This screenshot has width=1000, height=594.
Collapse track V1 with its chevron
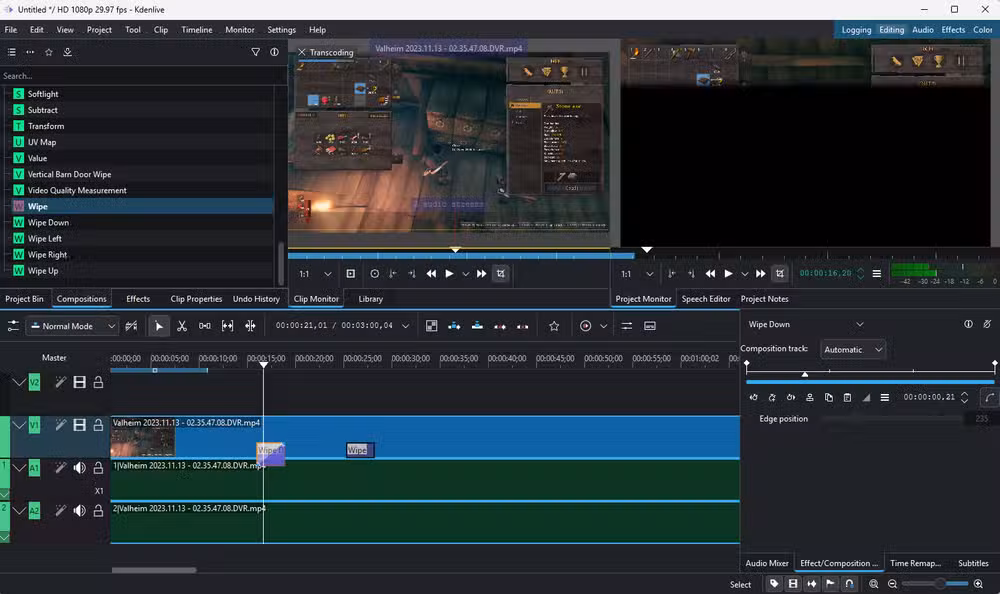pos(19,426)
